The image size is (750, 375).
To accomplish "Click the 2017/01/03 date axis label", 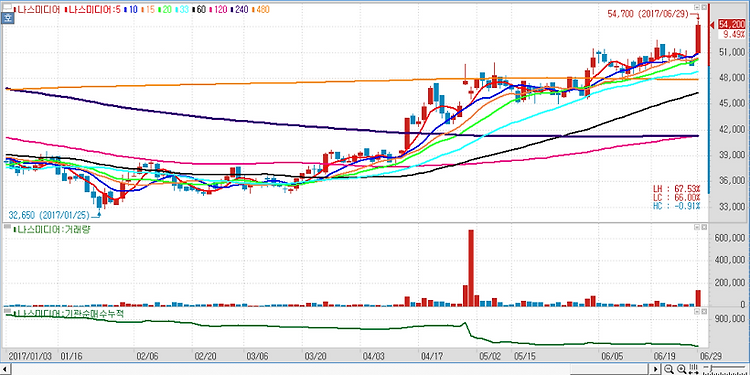I will [30, 356].
